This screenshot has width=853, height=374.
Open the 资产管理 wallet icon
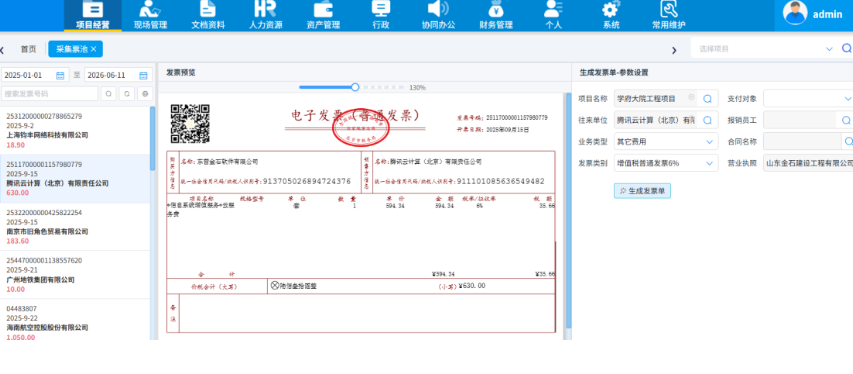(324, 9)
